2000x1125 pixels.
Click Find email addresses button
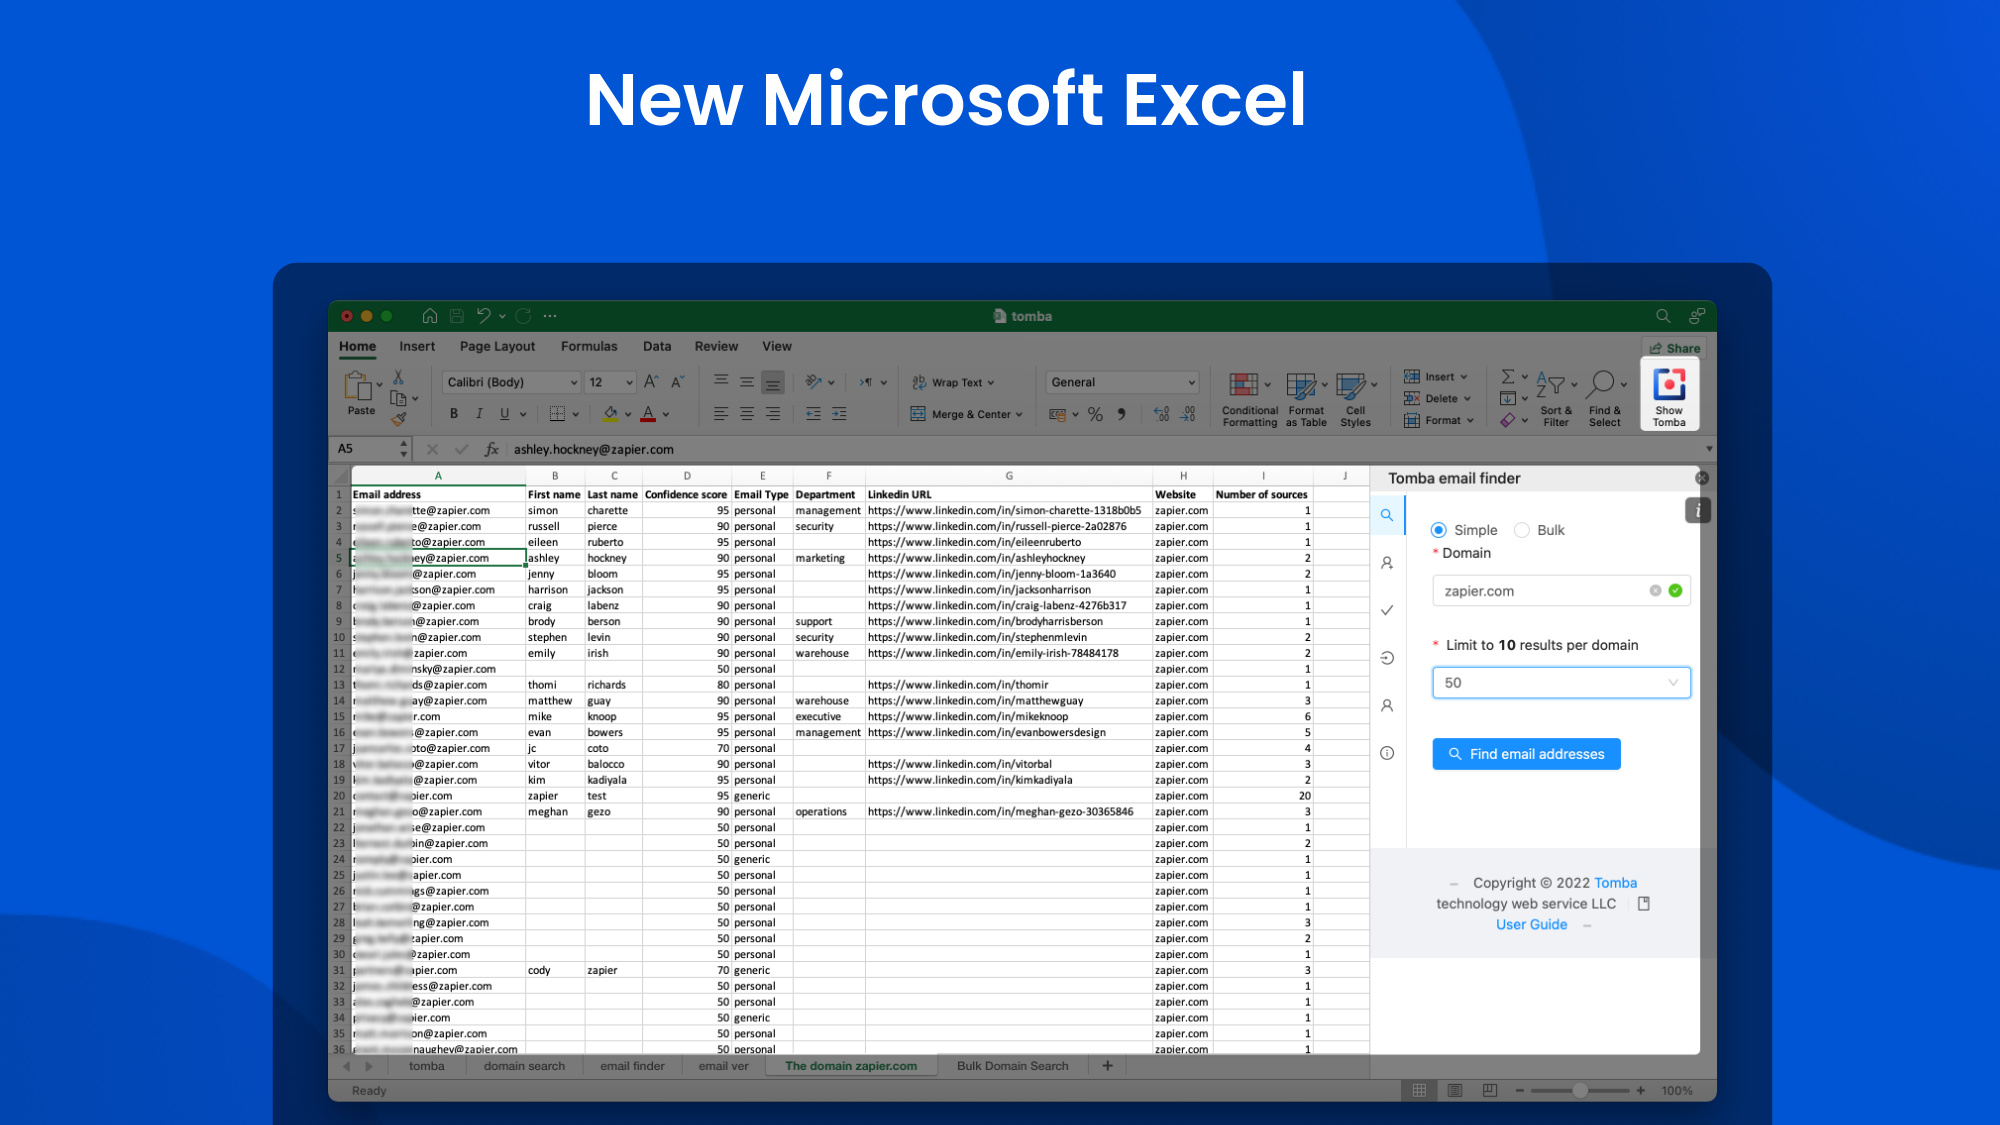(x=1526, y=754)
